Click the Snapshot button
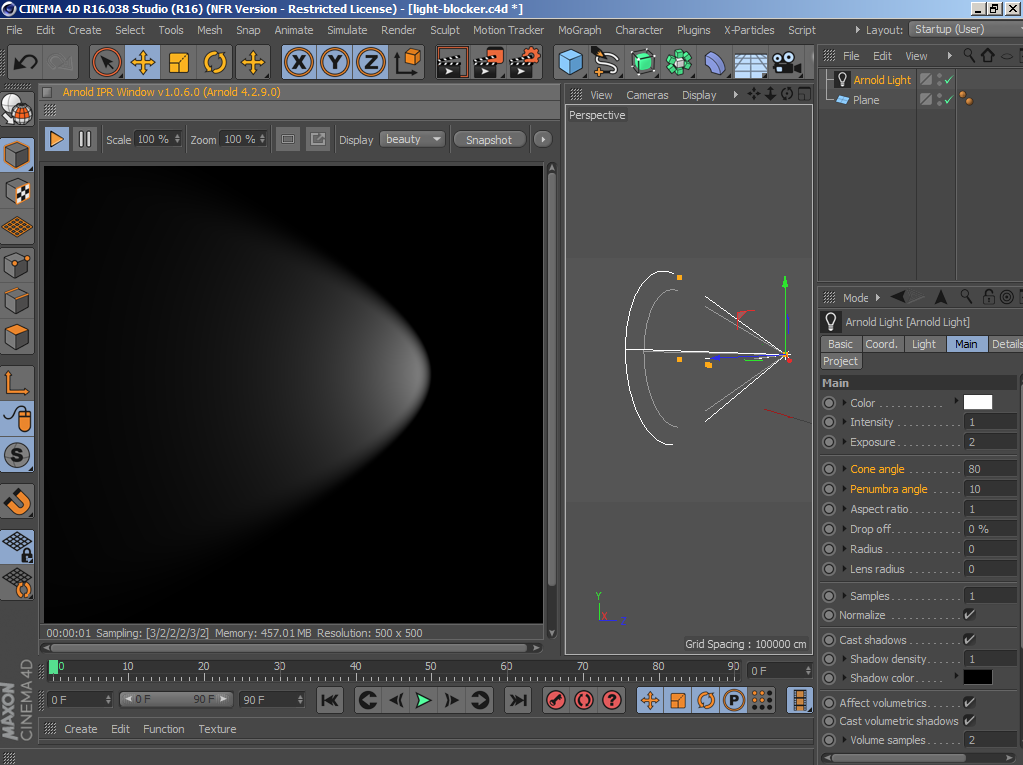The width and height of the screenshot is (1023, 765). click(x=488, y=140)
